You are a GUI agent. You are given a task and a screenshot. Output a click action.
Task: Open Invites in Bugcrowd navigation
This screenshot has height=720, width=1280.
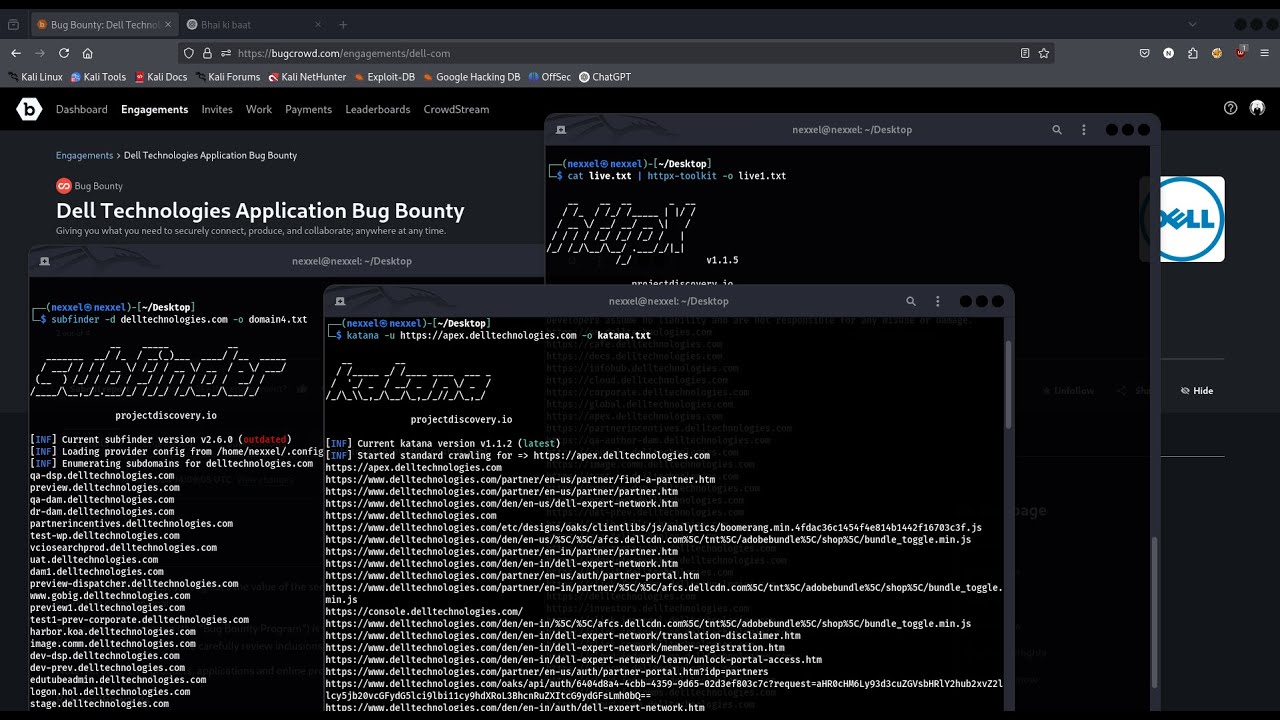coord(217,109)
